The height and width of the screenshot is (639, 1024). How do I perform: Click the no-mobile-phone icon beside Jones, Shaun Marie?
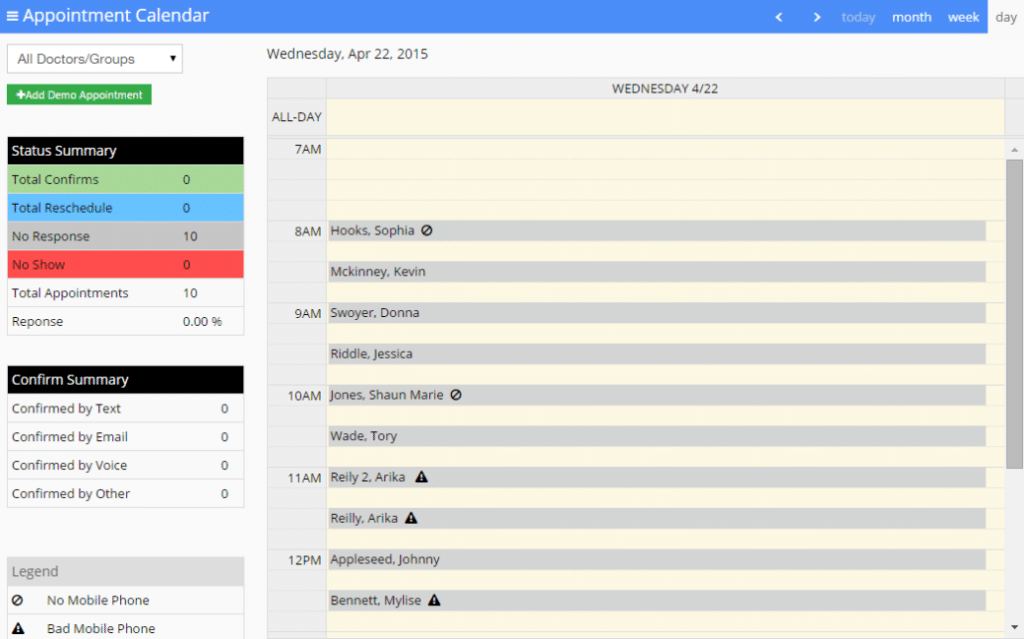tap(456, 395)
